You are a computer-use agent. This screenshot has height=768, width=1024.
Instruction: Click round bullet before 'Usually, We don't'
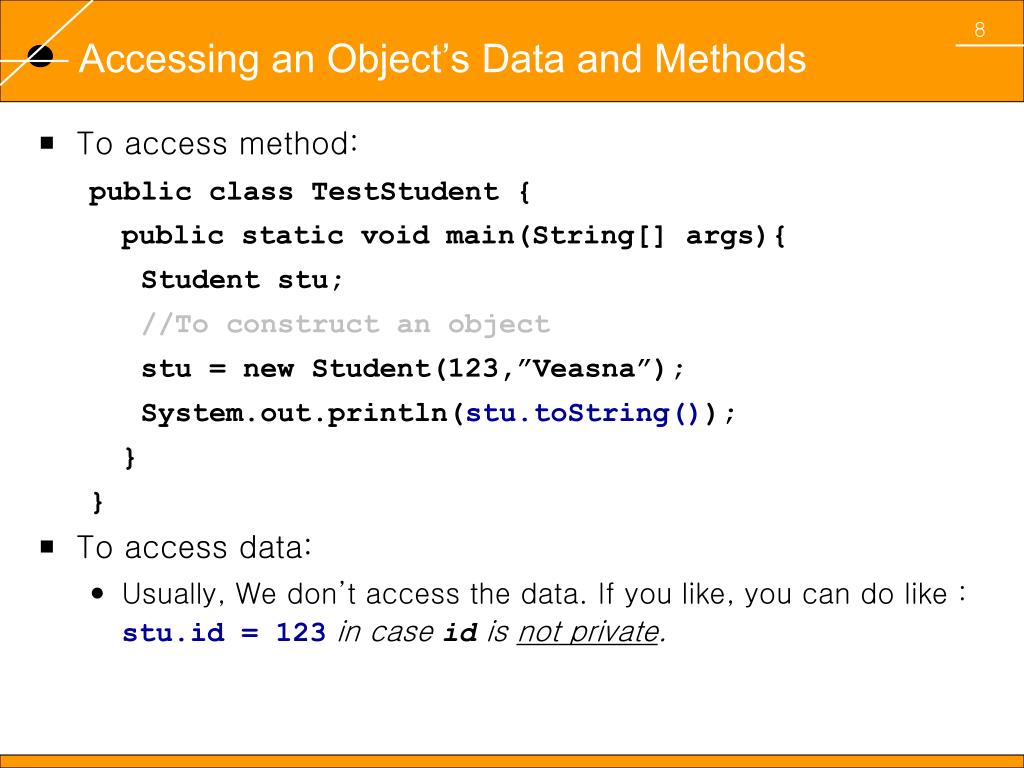point(98,594)
